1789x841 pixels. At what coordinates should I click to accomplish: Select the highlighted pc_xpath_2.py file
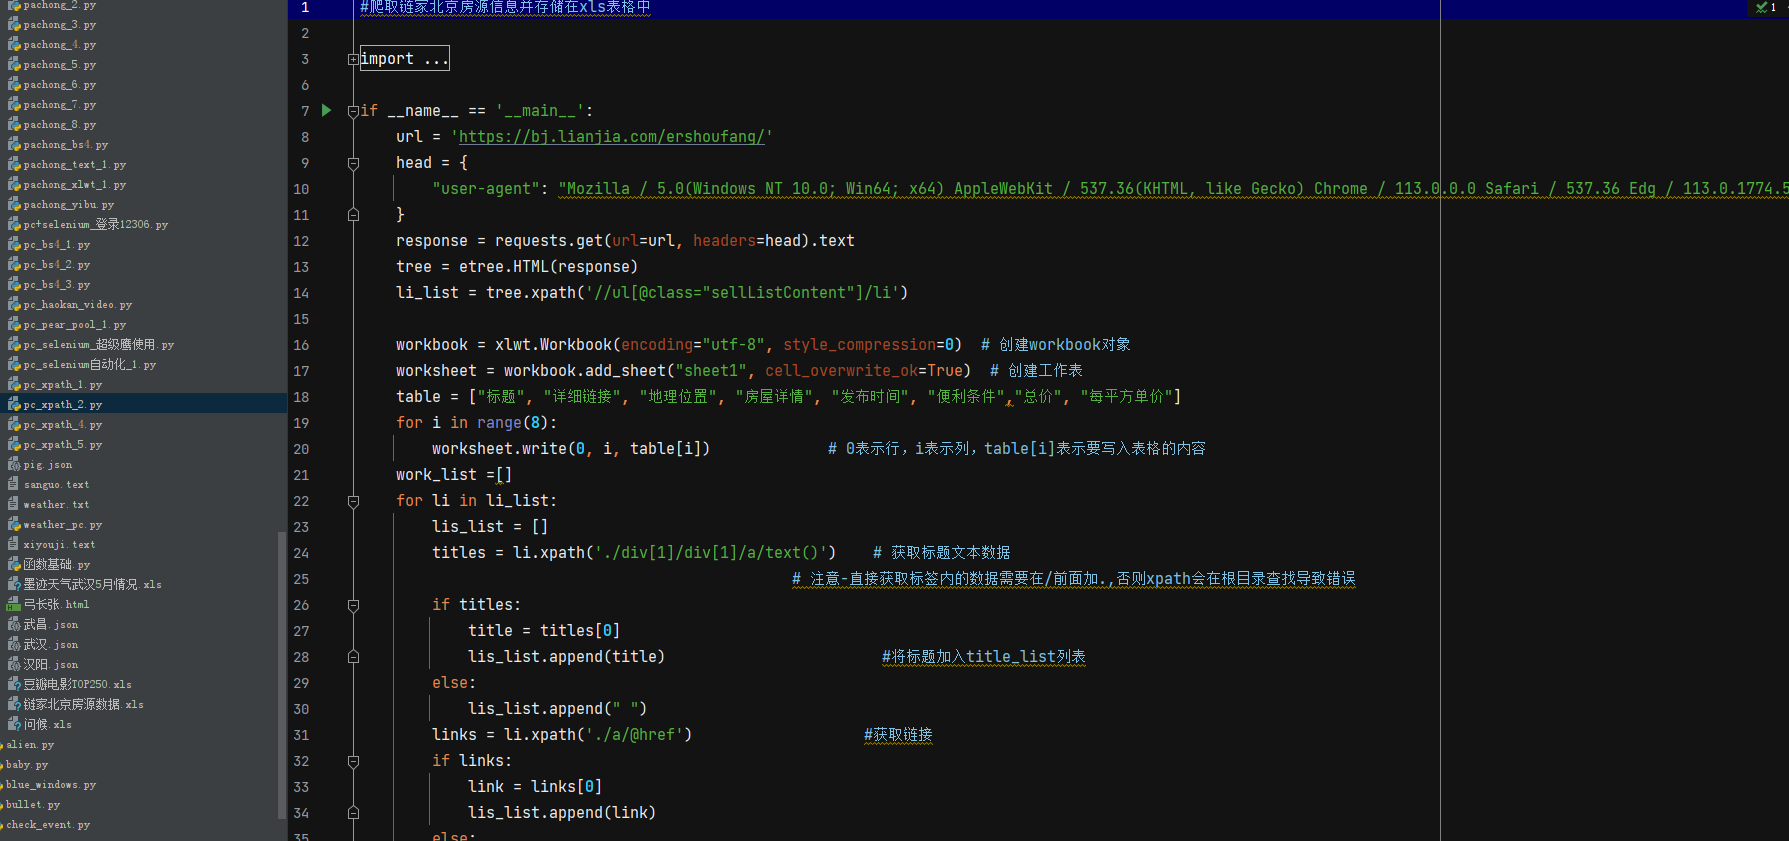click(63, 404)
